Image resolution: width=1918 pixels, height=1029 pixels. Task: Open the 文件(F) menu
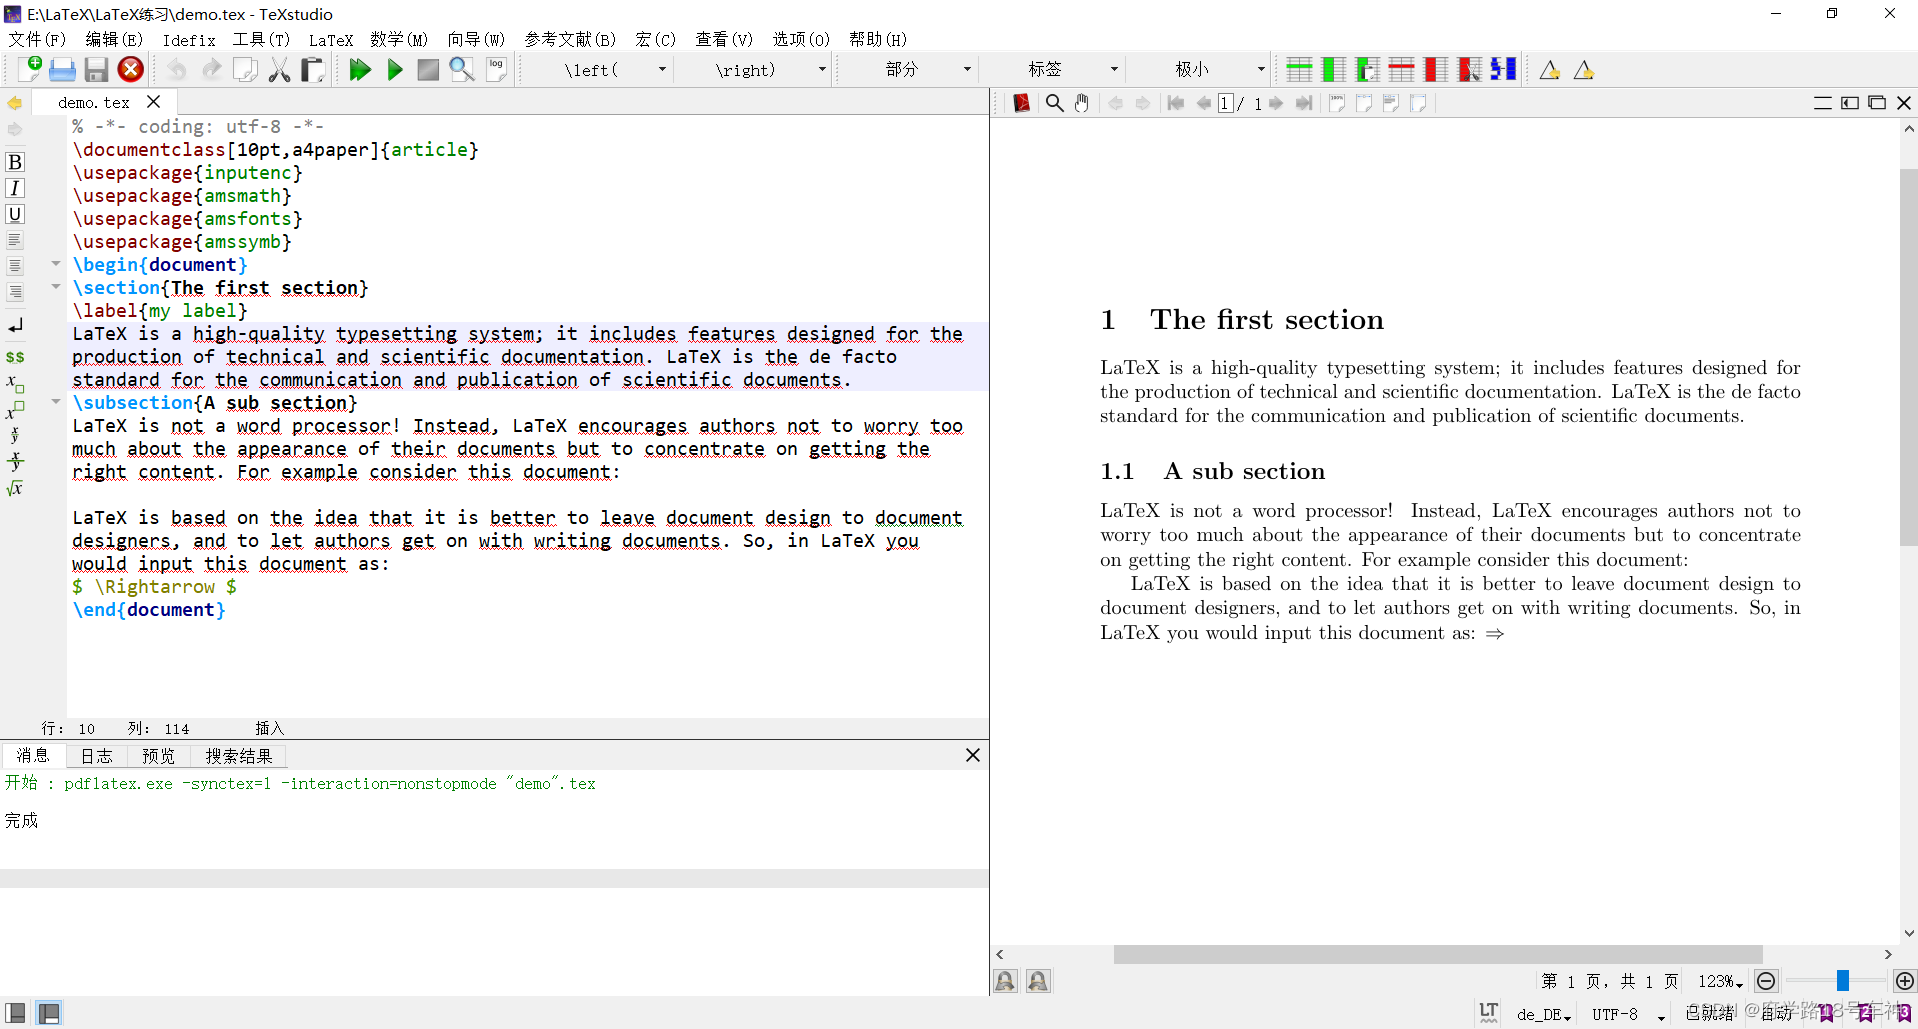37,39
